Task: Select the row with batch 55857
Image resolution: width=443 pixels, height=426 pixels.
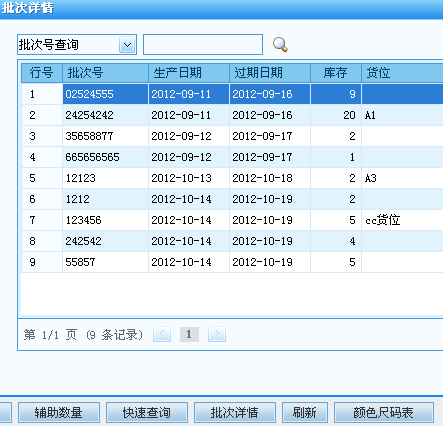Action: click(232, 262)
